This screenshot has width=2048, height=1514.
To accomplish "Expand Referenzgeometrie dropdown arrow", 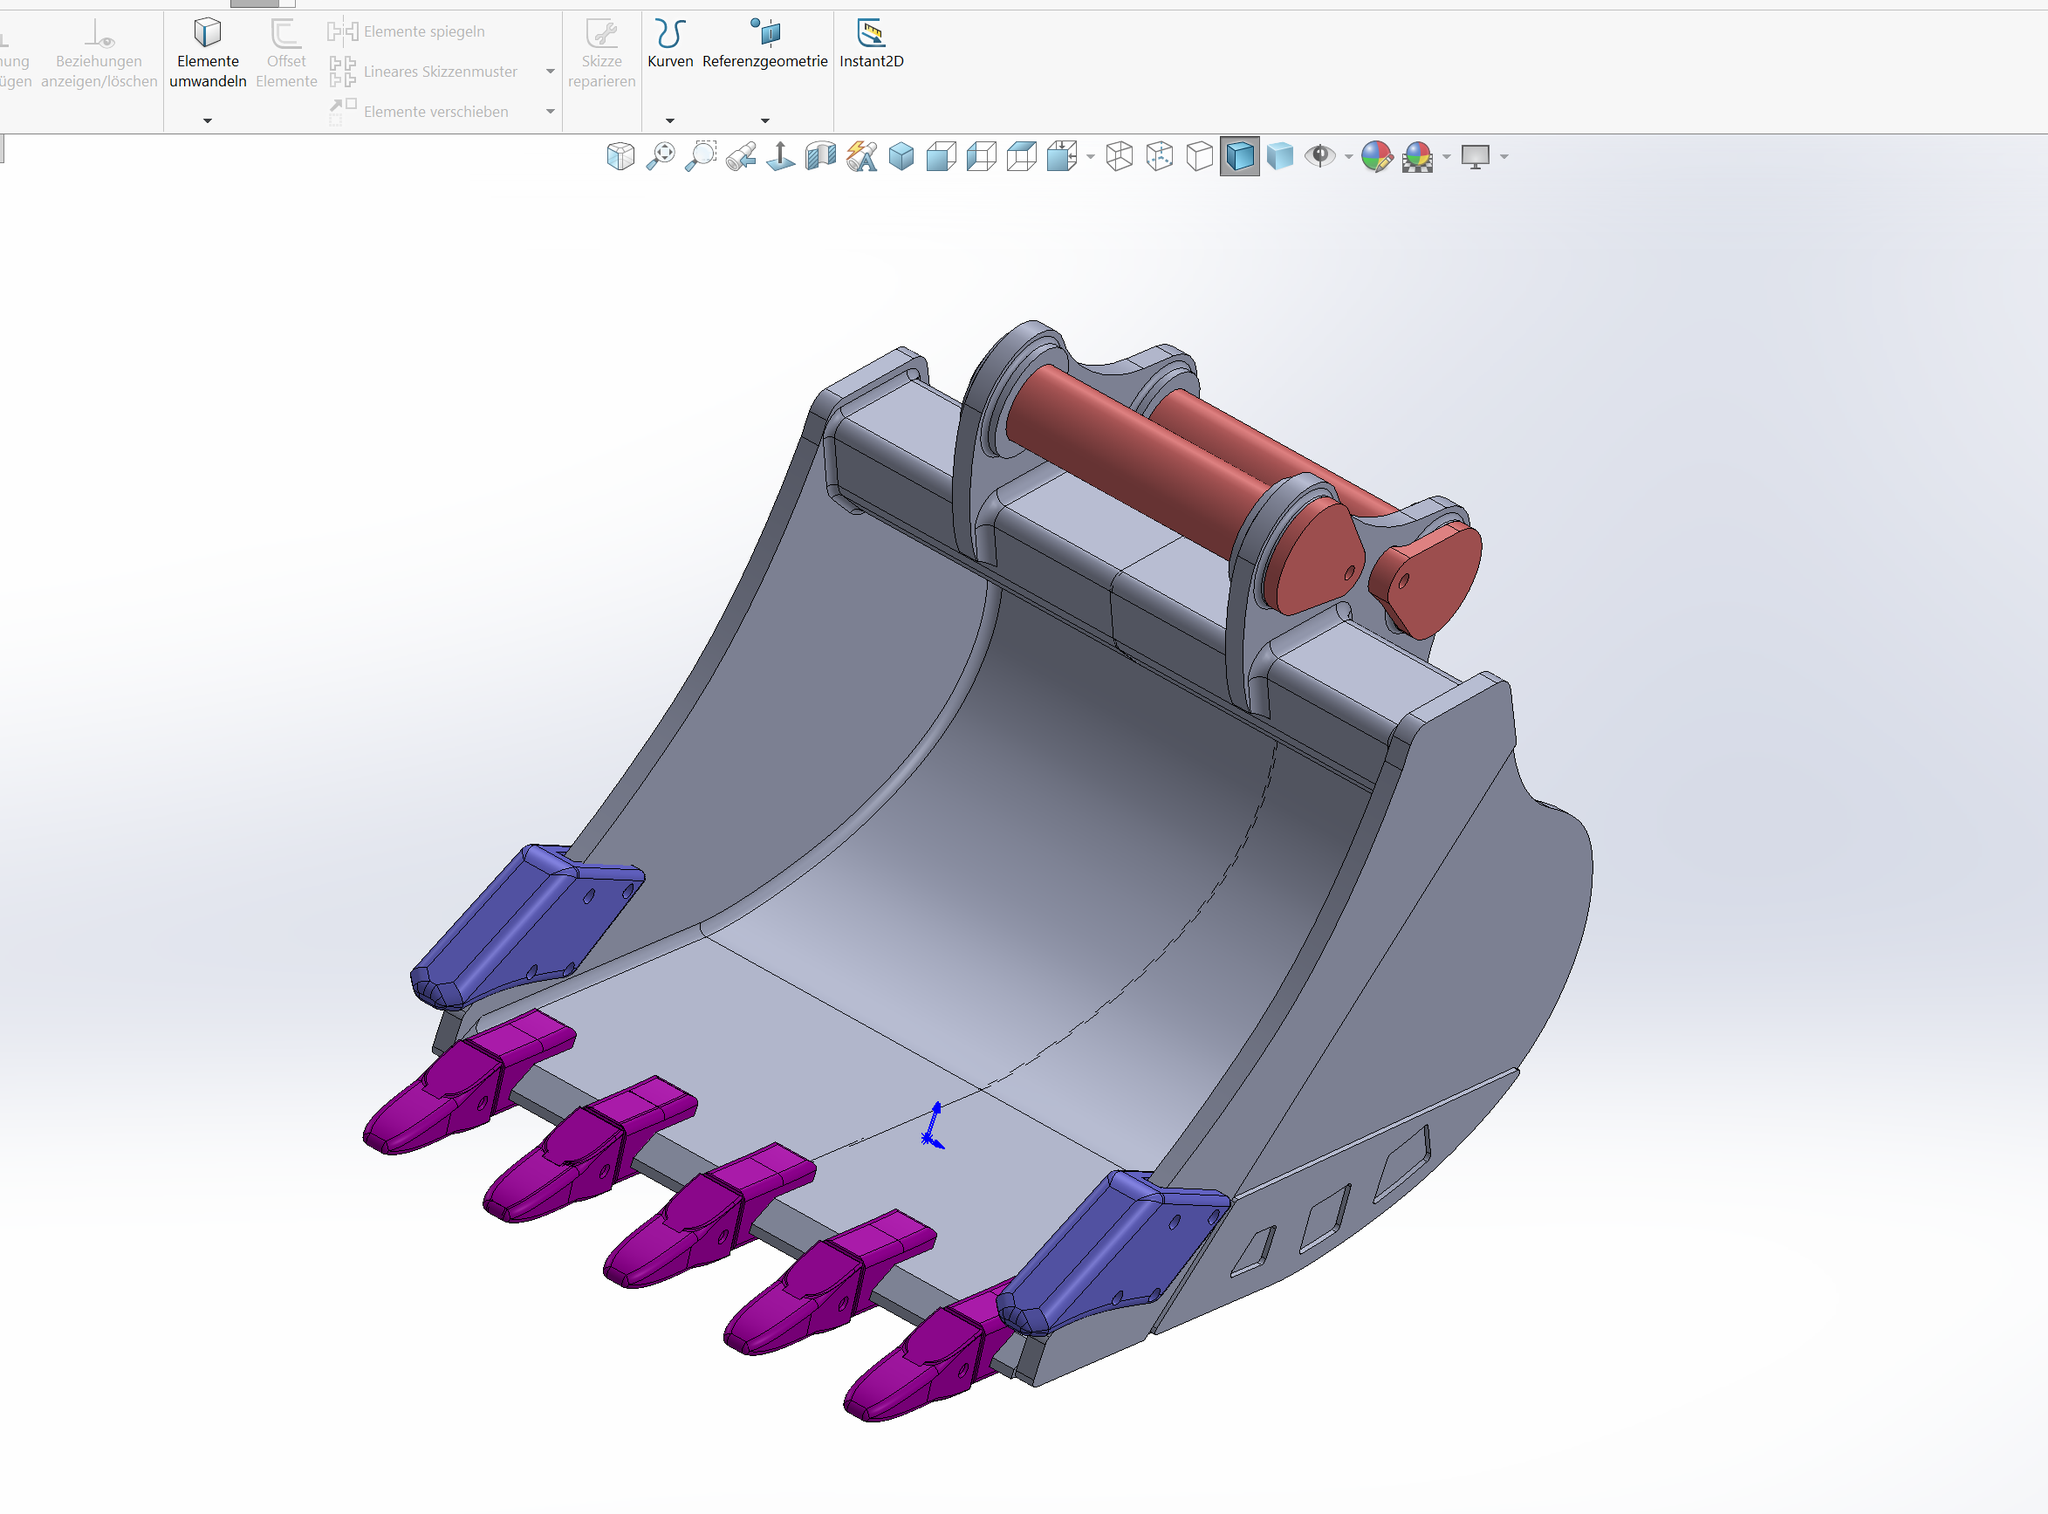I will pos(765,121).
